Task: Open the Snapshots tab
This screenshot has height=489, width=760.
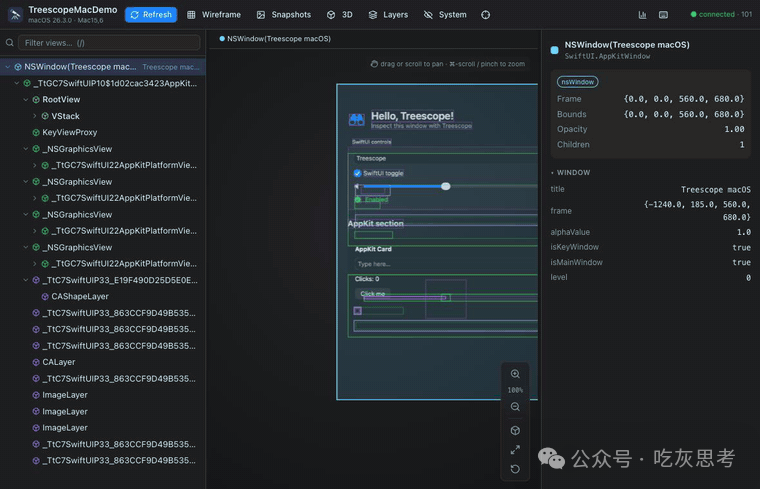Action: 284,15
